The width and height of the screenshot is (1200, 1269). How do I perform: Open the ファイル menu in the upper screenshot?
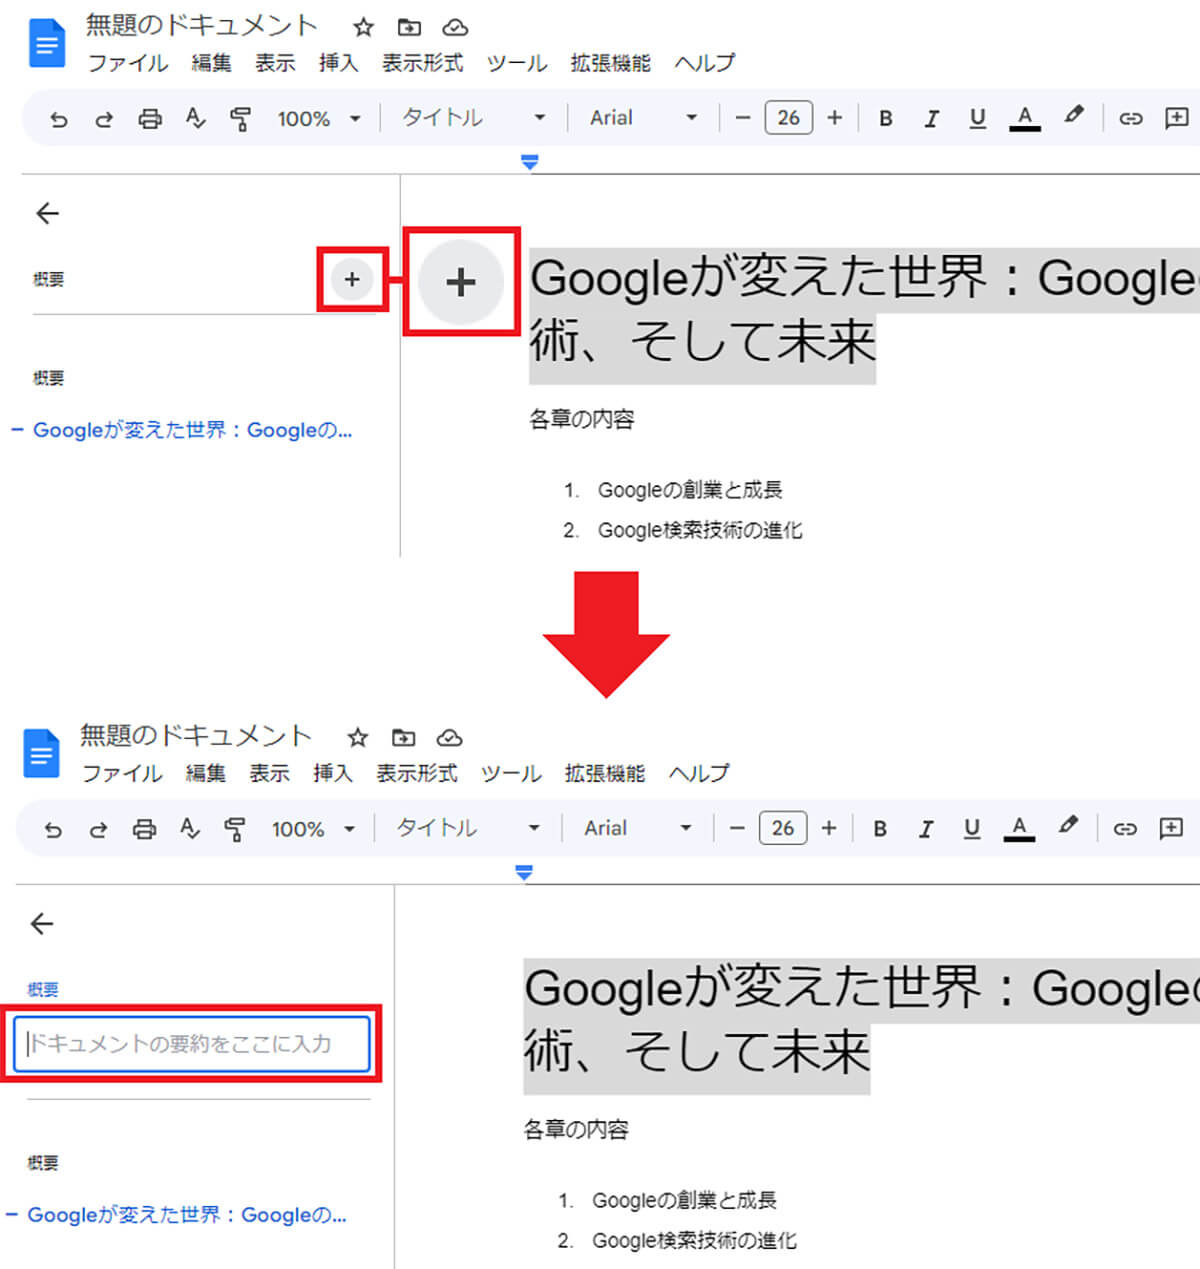128,63
